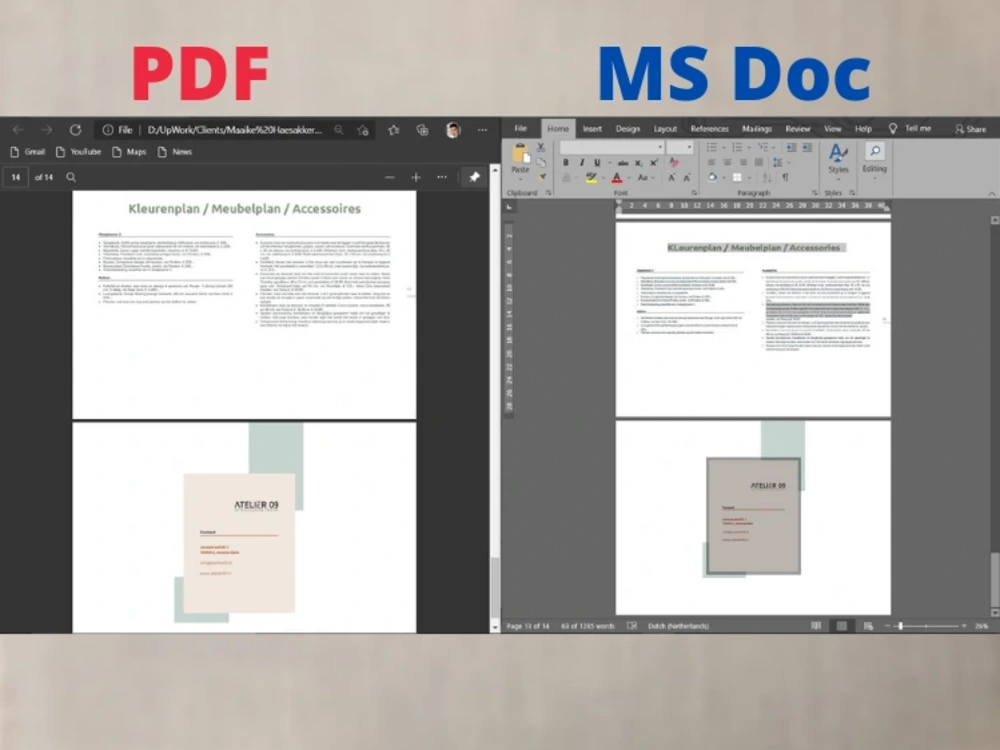Screen dimensions: 1000x750
Task: Click the PDF page number field showing 14
Action: click(15, 177)
